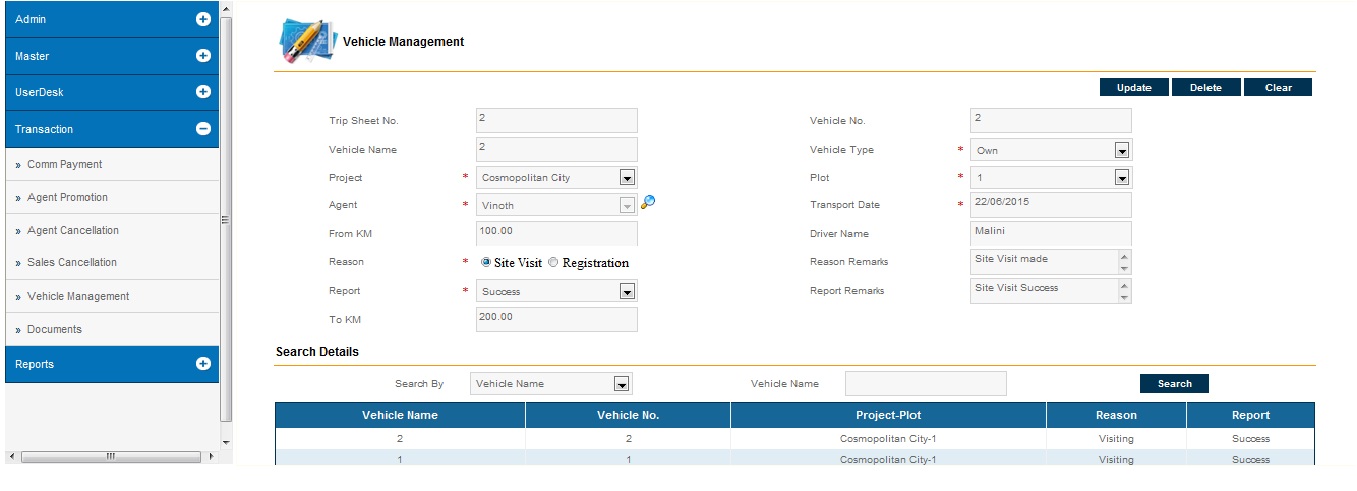Screen dimensions: 1357x491
Task: Expand the UserDesk section plus icon
Action: [203, 92]
